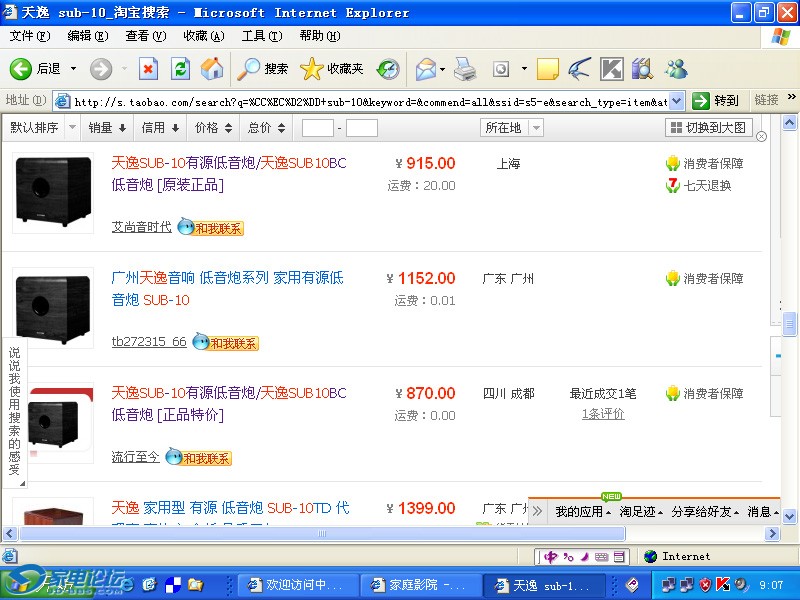Open thumbnail of the ¥1152.00 subwoofer
800x600 pixels.
click(53, 308)
